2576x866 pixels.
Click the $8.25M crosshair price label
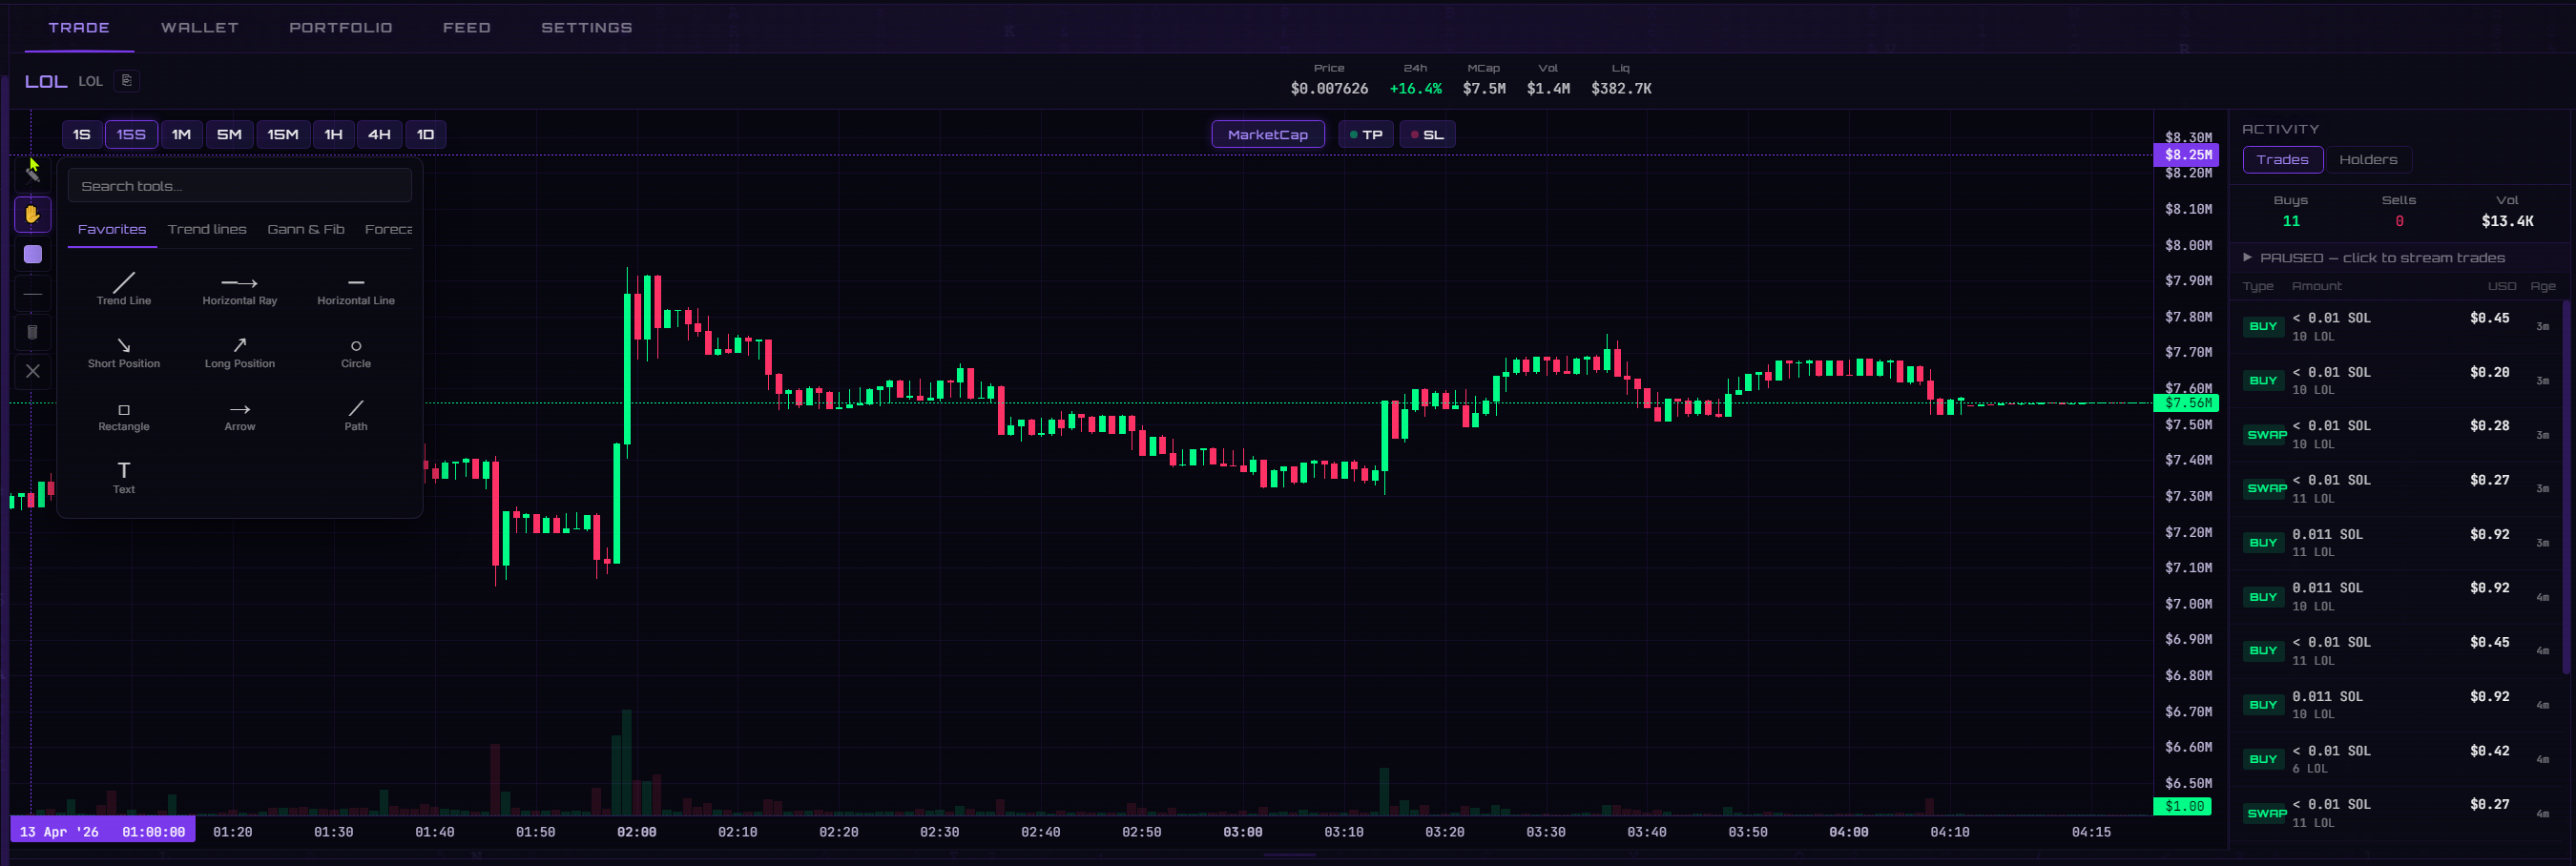point(2186,155)
